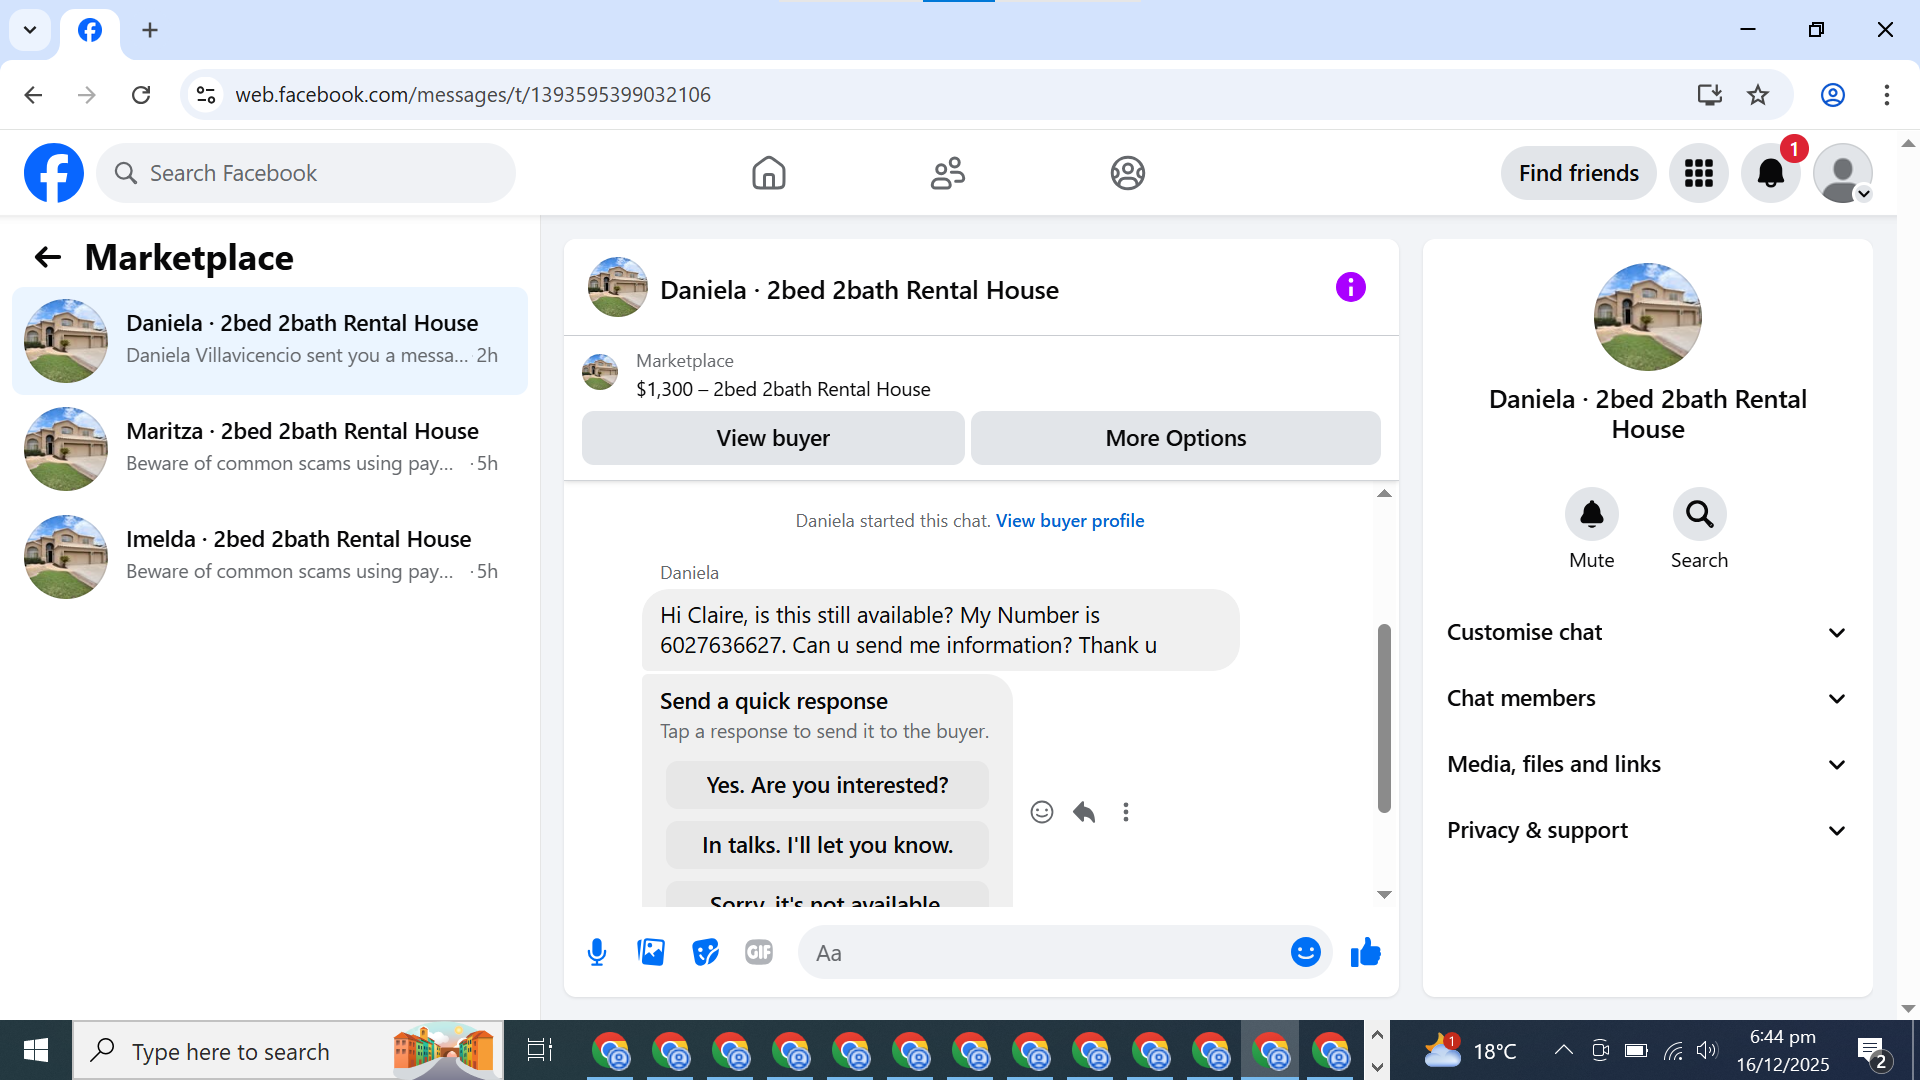Image resolution: width=1920 pixels, height=1080 pixels.
Task: Open Maritza's rental house conversation
Action: 270,449
